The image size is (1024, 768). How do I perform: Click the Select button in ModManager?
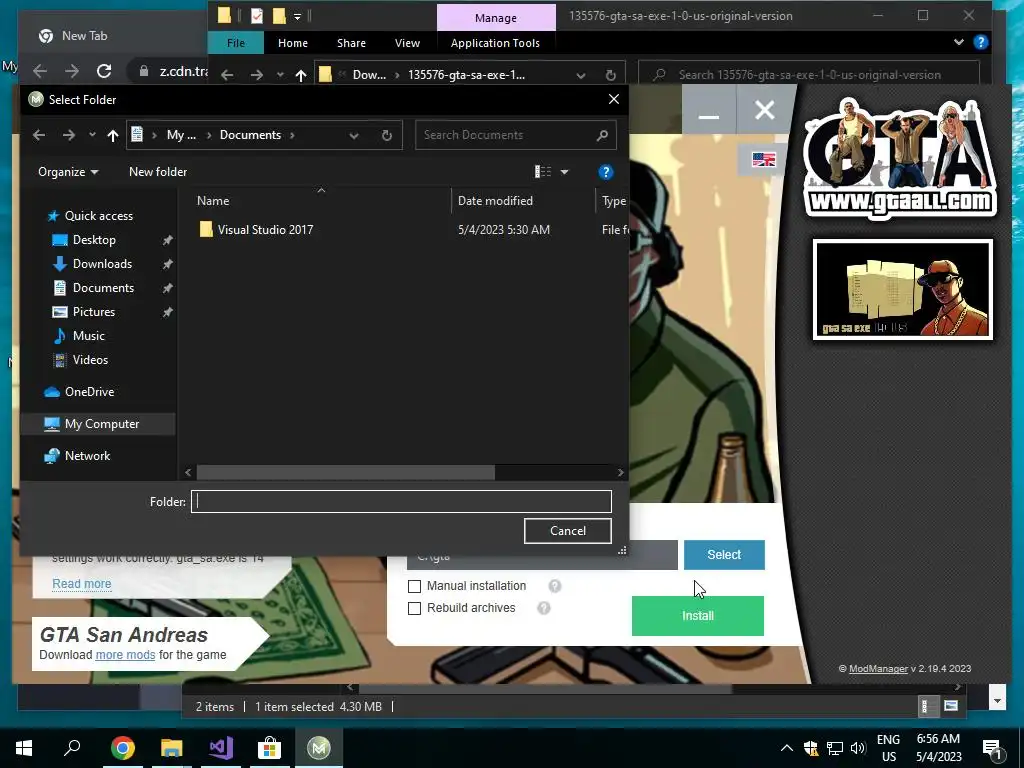coord(724,554)
